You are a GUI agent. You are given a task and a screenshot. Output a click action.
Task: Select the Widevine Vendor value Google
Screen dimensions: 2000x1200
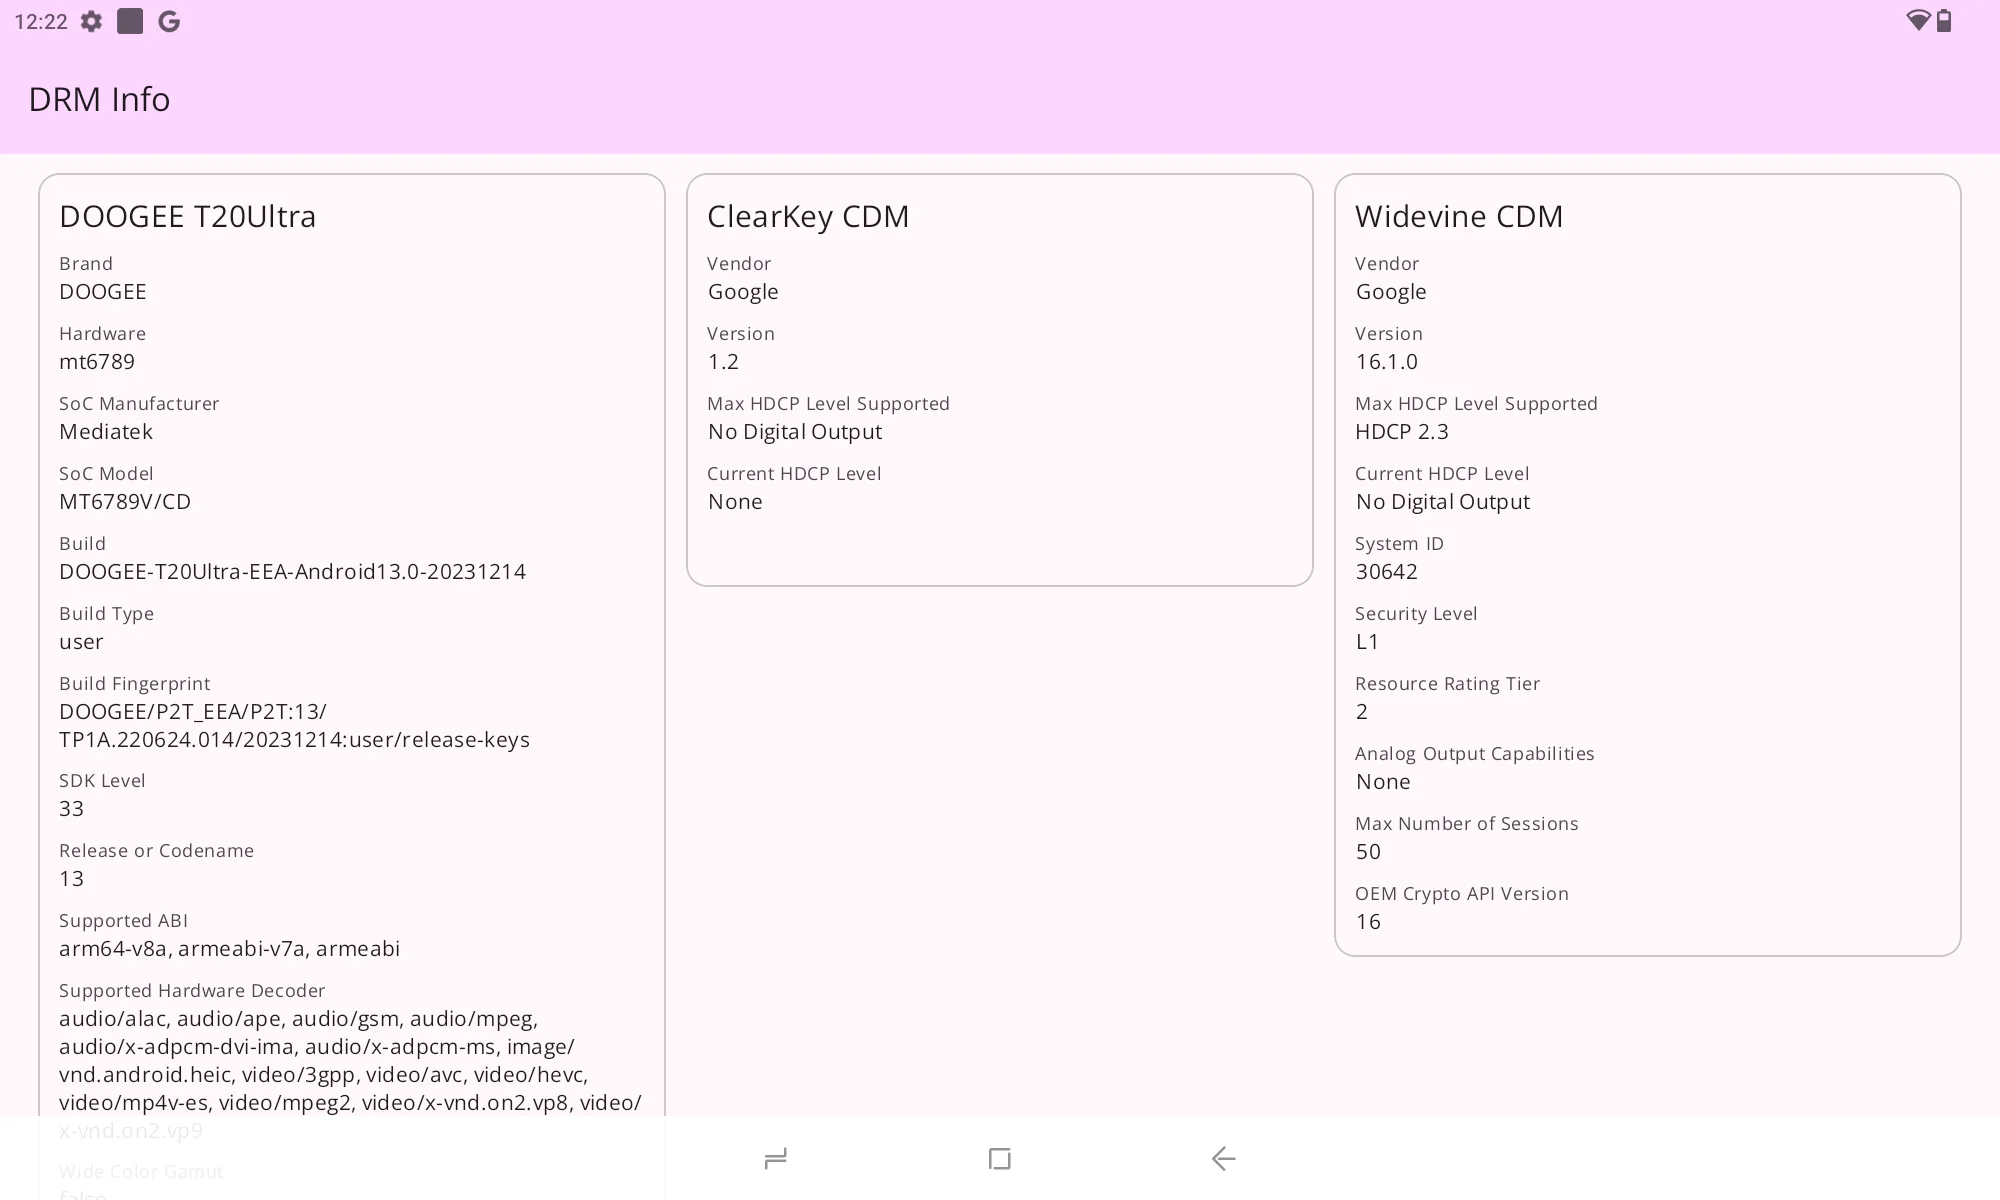click(1391, 292)
